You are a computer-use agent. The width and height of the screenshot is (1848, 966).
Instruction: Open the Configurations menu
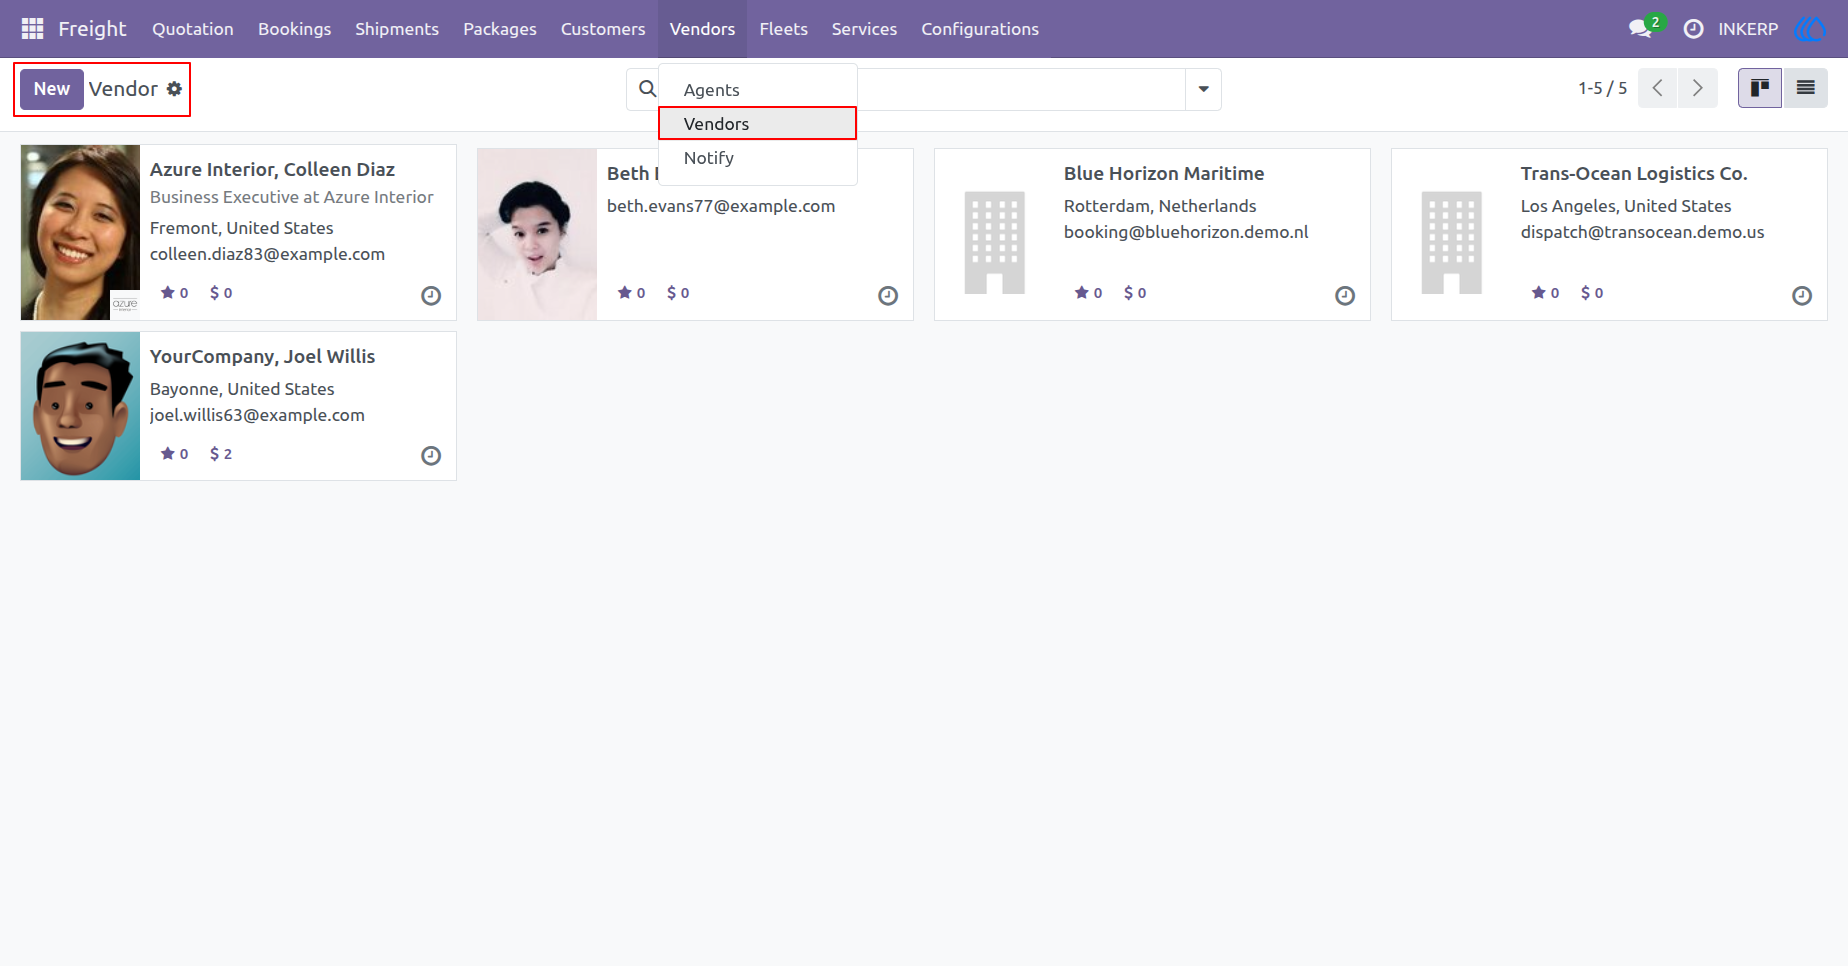coord(980,29)
